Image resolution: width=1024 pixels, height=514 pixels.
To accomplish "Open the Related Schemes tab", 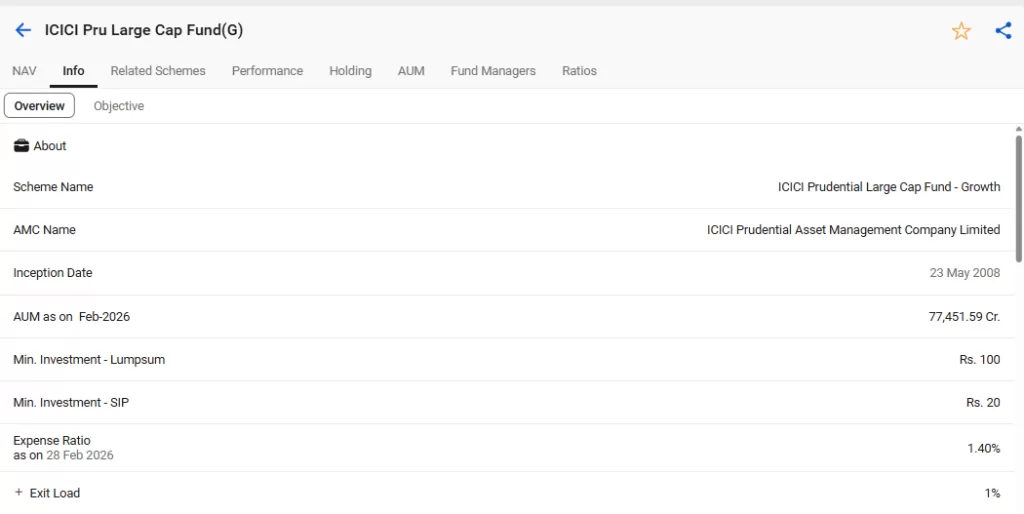I will (x=158, y=71).
